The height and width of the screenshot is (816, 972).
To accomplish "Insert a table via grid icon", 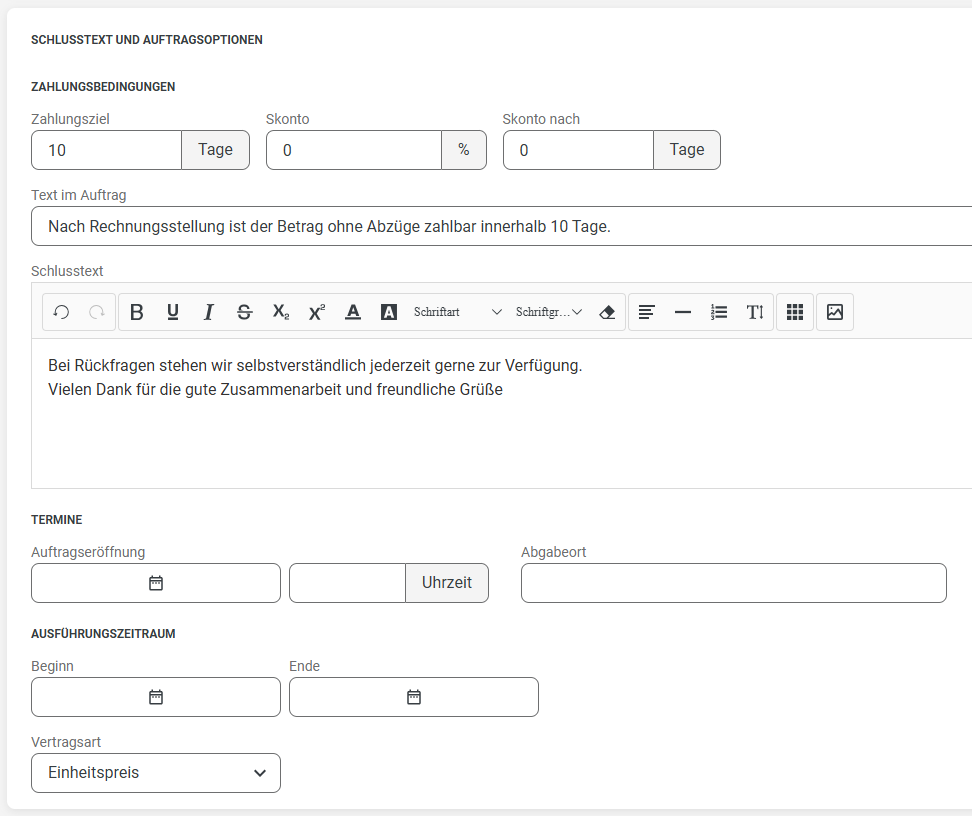I will pyautogui.click(x=795, y=312).
